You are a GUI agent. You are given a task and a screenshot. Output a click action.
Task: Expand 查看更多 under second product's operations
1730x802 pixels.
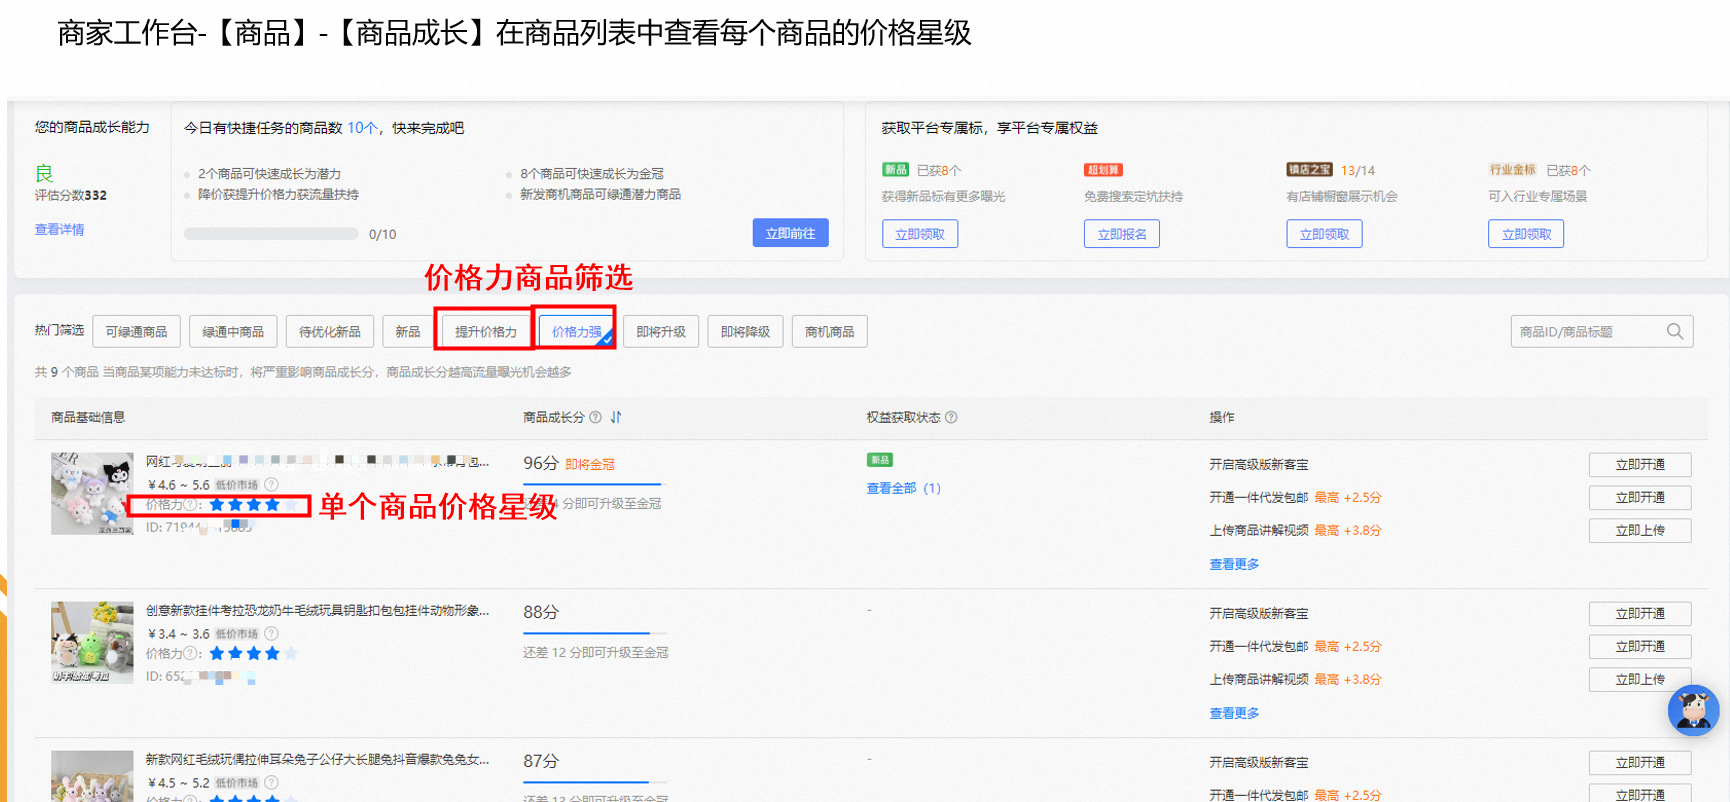1234,713
